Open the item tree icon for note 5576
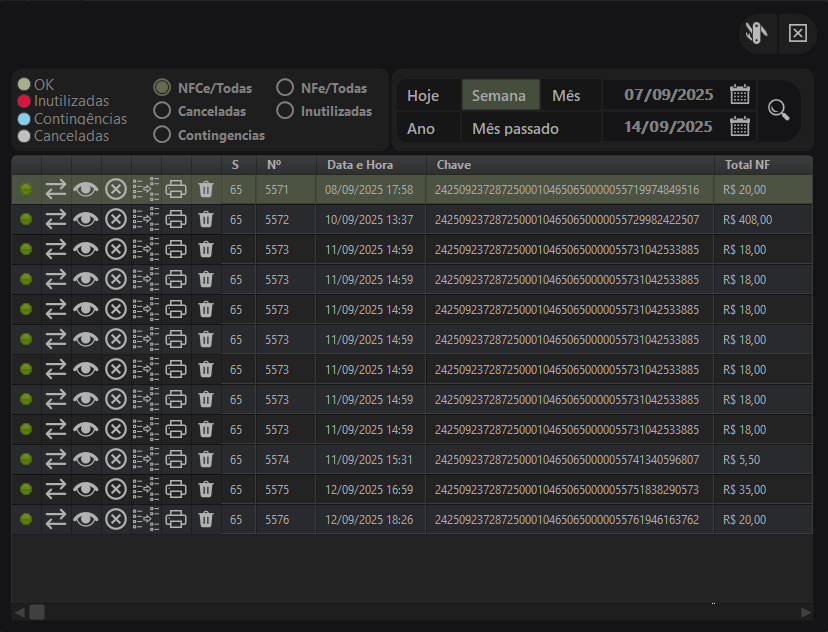The width and height of the screenshot is (828, 632). click(146, 519)
